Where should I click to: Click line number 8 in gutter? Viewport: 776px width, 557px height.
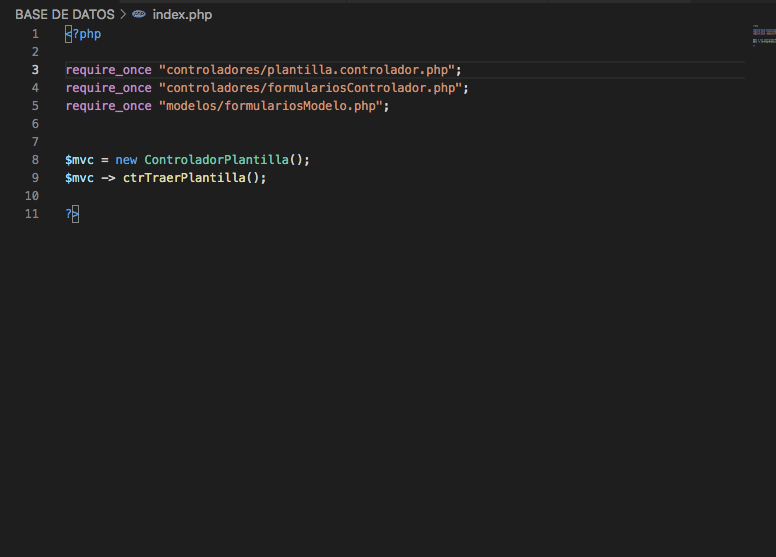pos(35,160)
